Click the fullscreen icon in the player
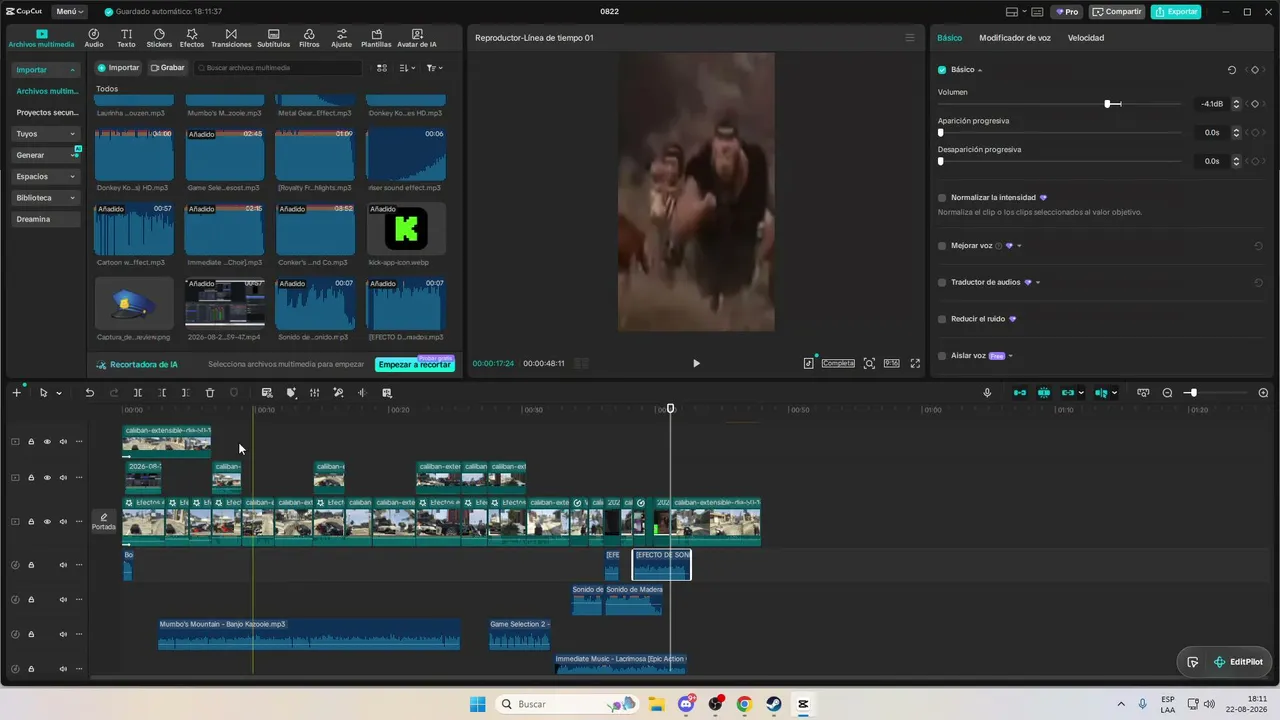Viewport: 1280px width, 720px height. tap(915, 363)
